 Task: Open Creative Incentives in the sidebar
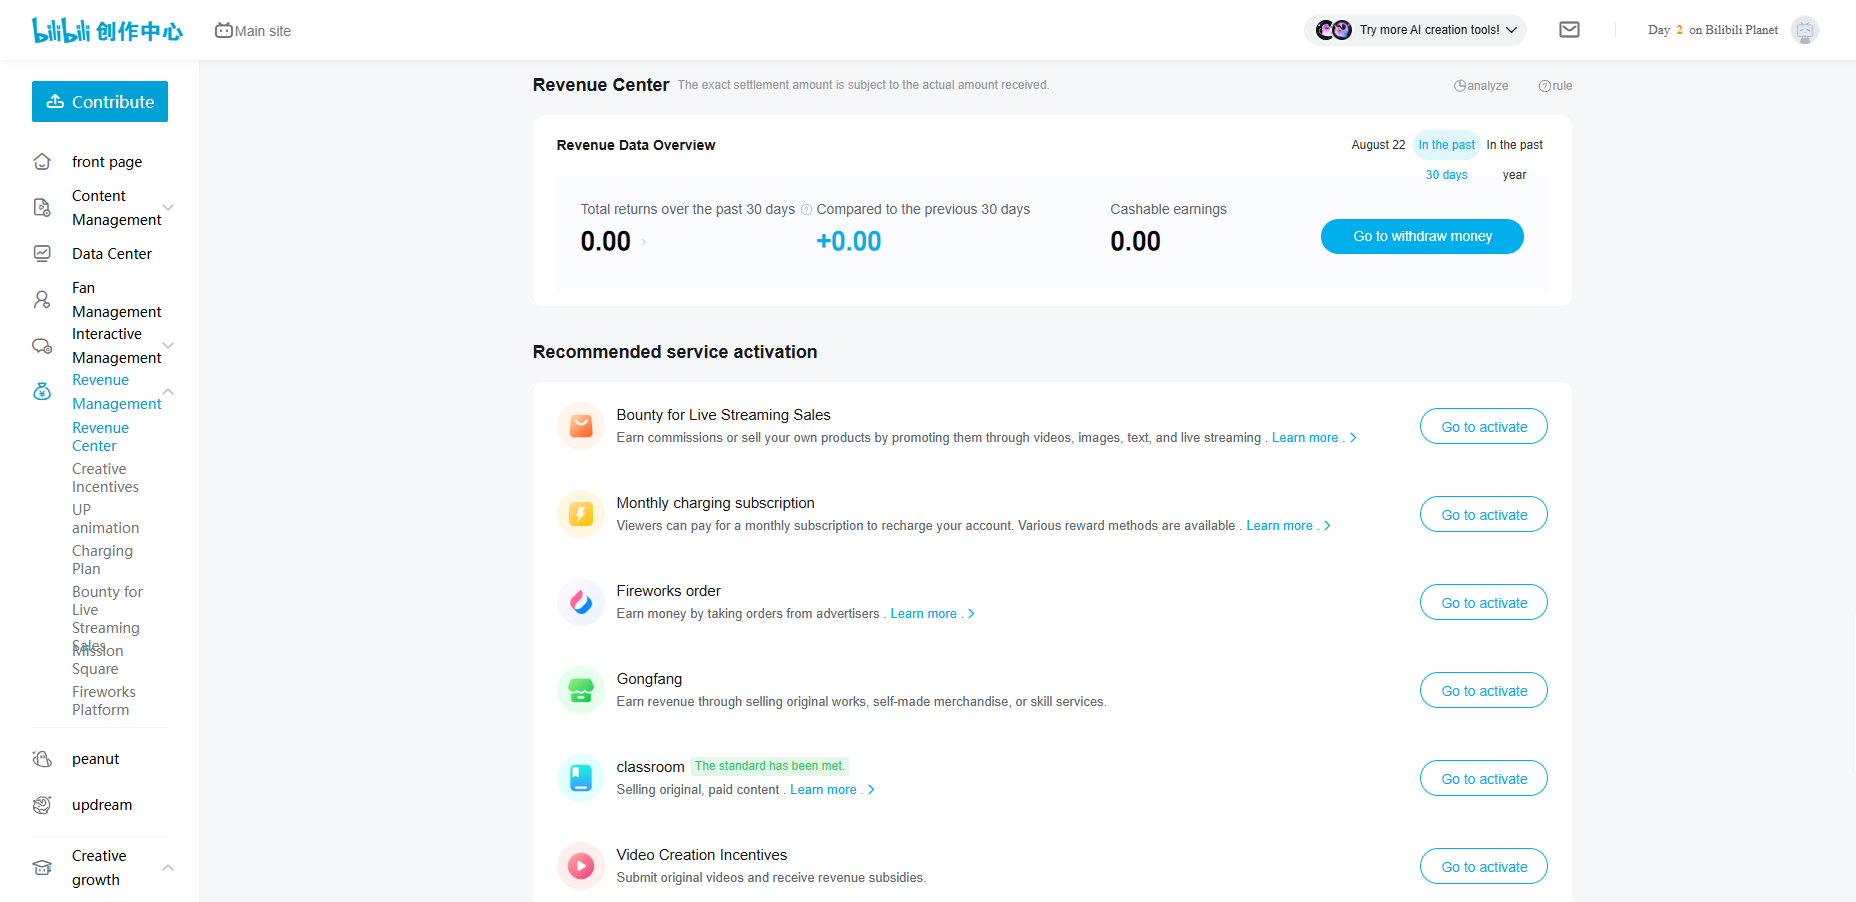105,478
